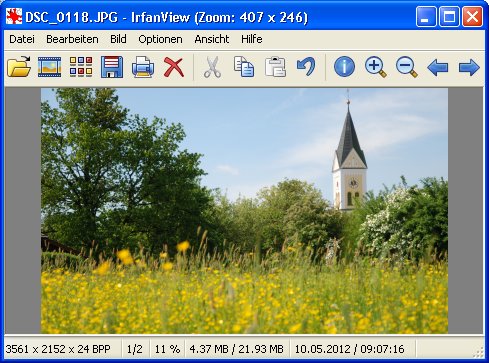Open the Optionen menu
This screenshot has height=363, width=489.
[160, 39]
